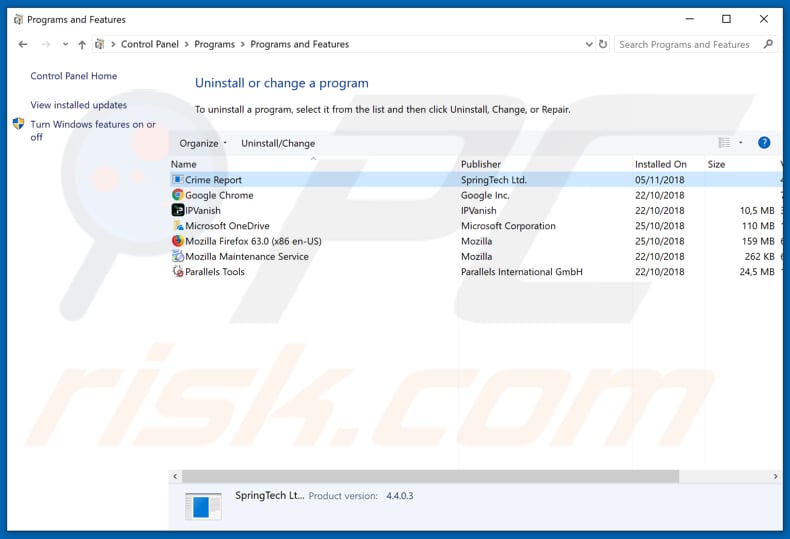The width and height of the screenshot is (790, 539).
Task: Click Parallels International GmbH publisher cell
Action: [521, 272]
